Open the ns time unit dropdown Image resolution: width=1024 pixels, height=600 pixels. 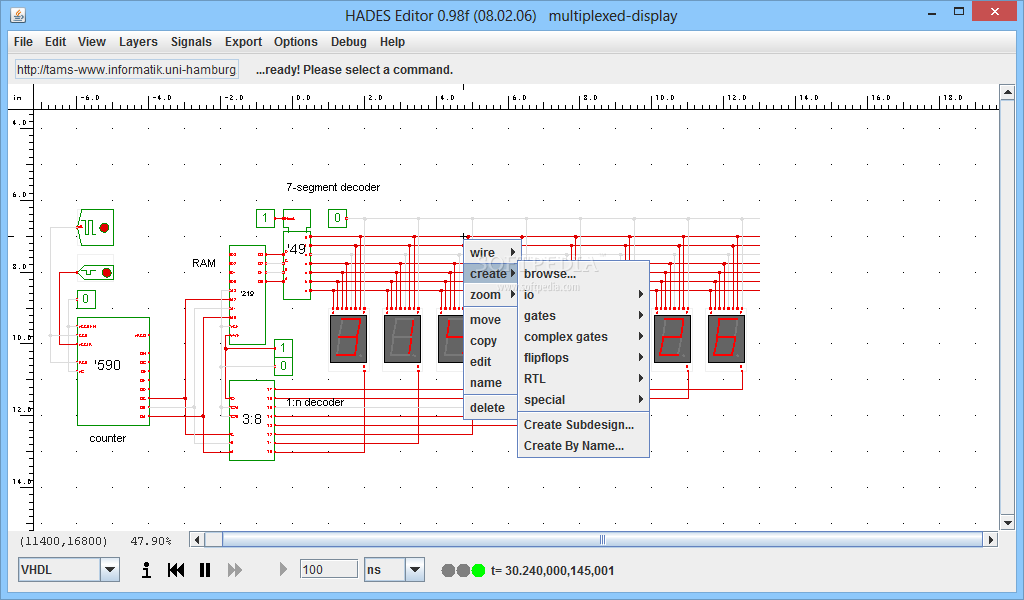click(x=415, y=570)
